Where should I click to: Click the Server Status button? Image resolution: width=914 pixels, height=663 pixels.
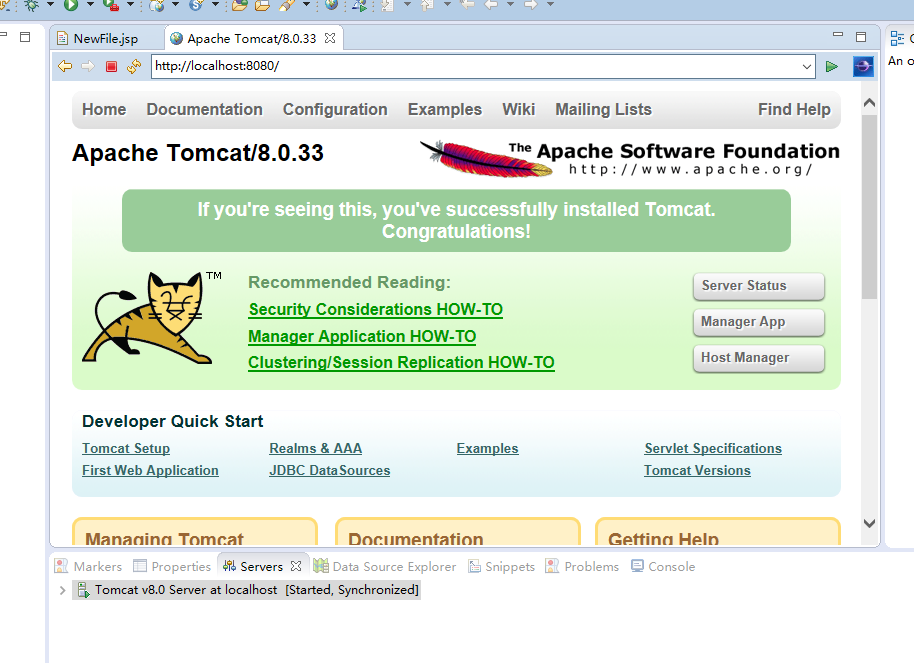pos(758,286)
